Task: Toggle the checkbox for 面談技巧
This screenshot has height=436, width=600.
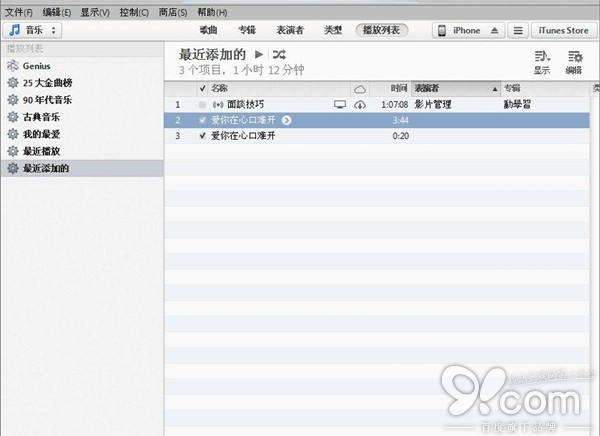Action: [202, 105]
